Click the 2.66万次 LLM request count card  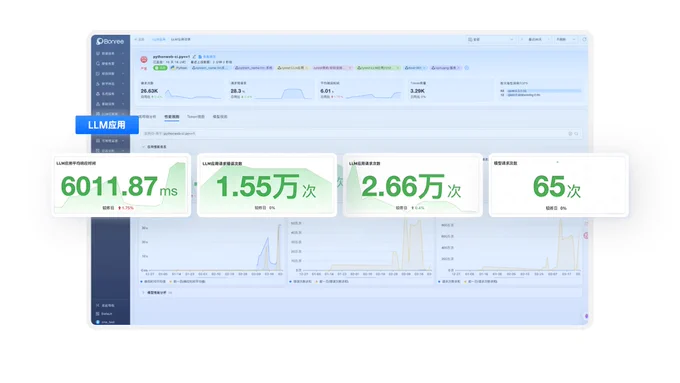tap(412, 185)
